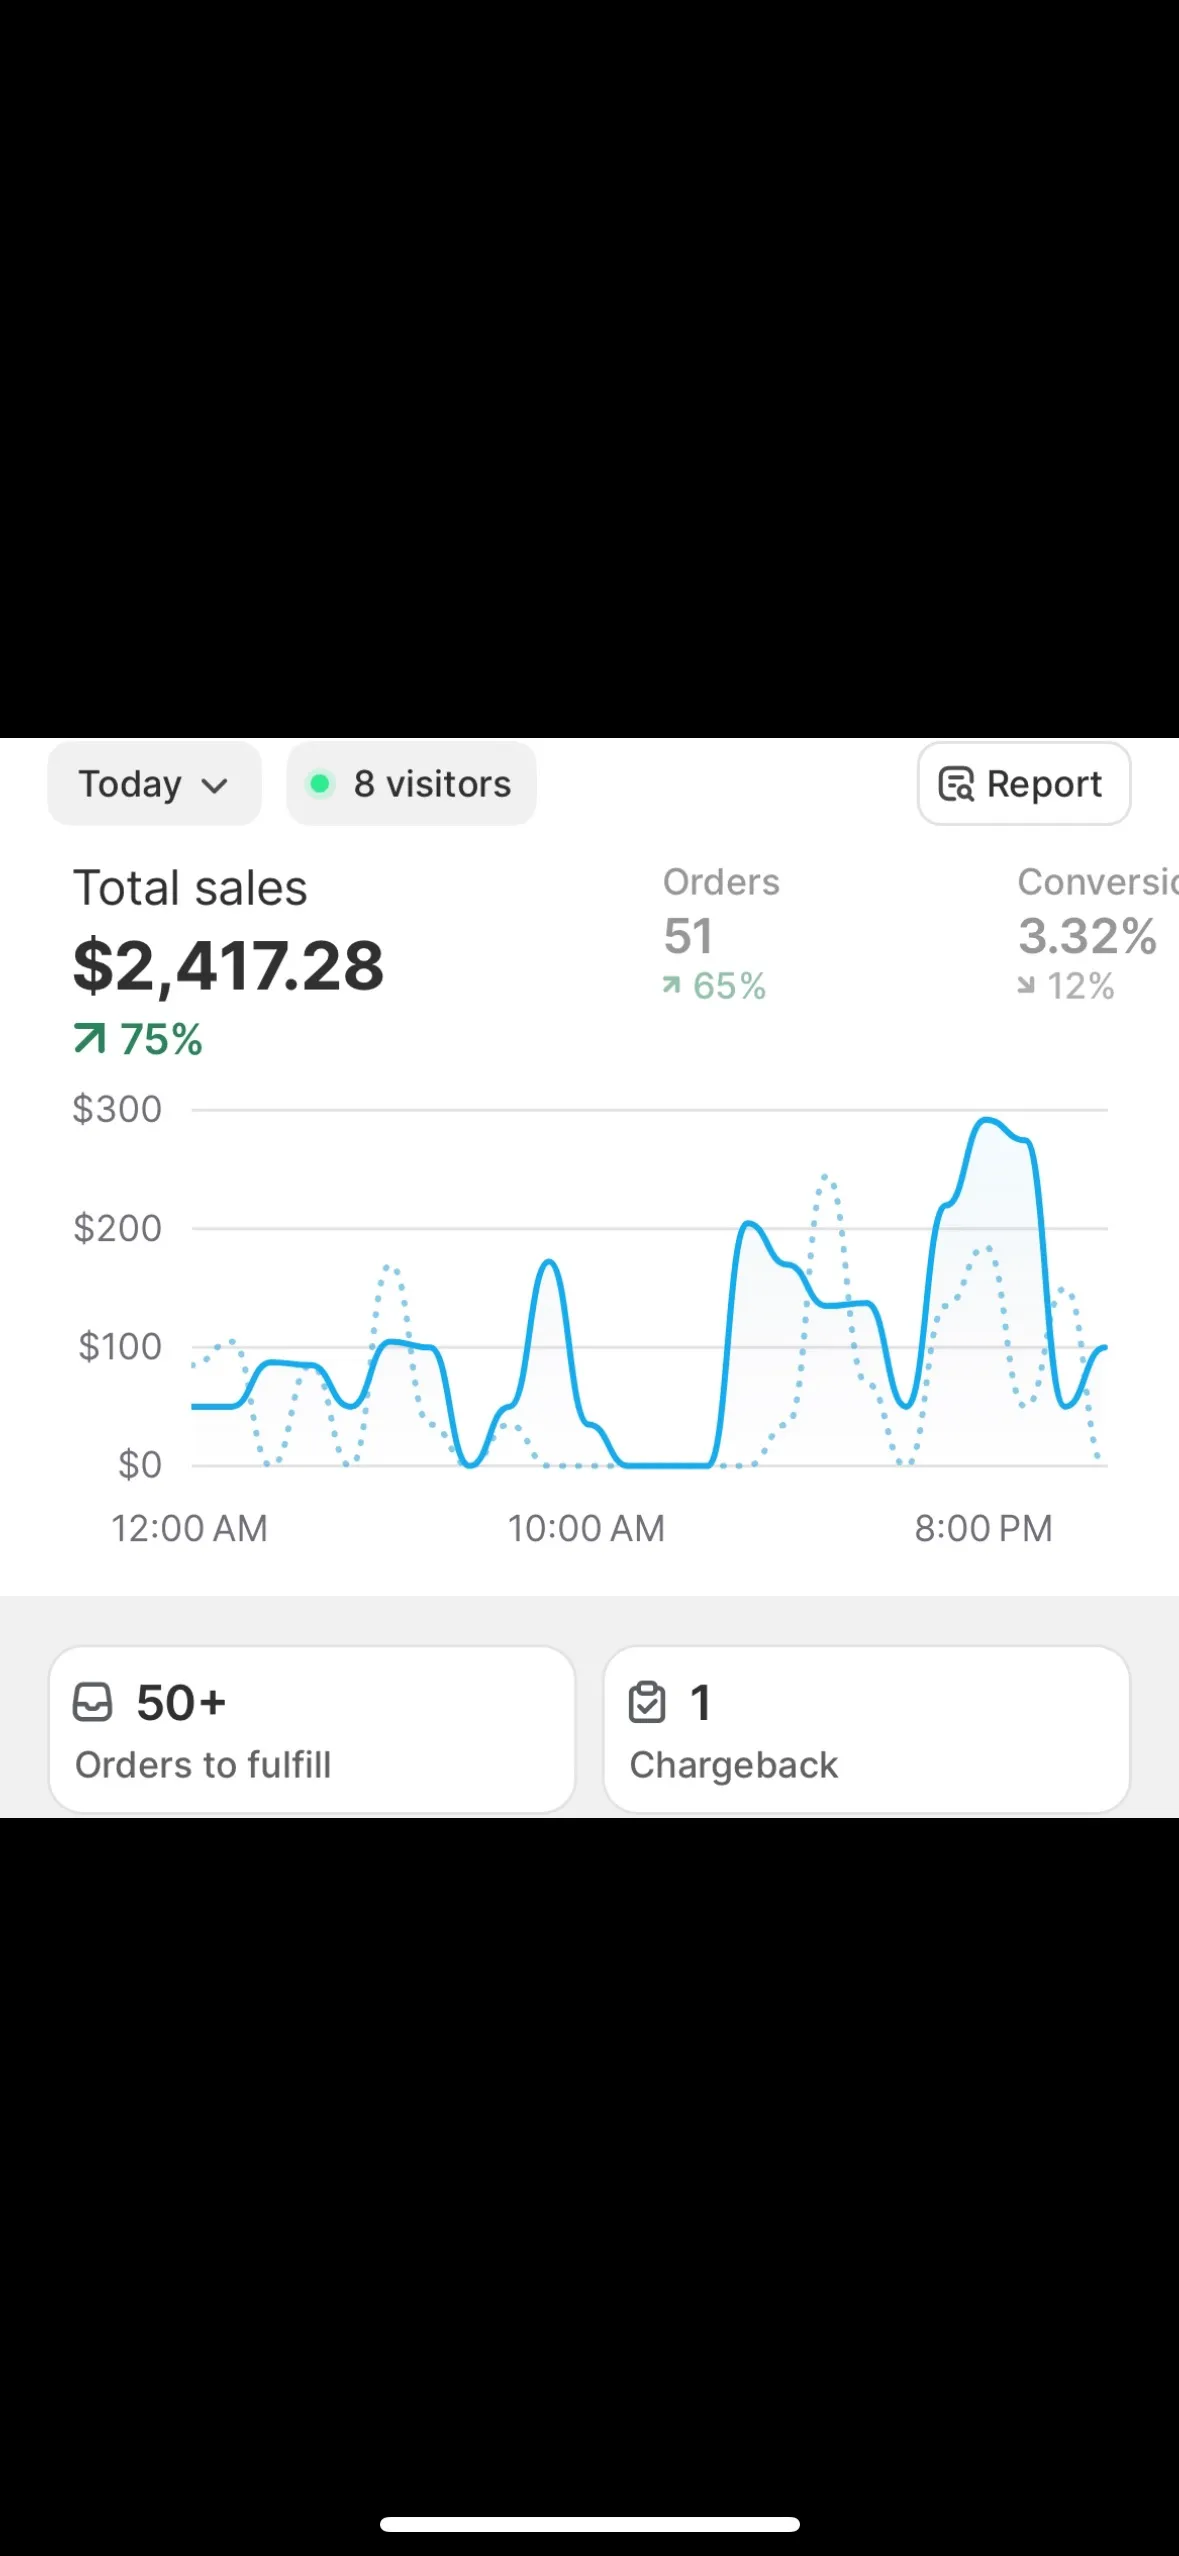Click the $200 y-axis label
The height and width of the screenshot is (2556, 1179).
(x=117, y=1228)
